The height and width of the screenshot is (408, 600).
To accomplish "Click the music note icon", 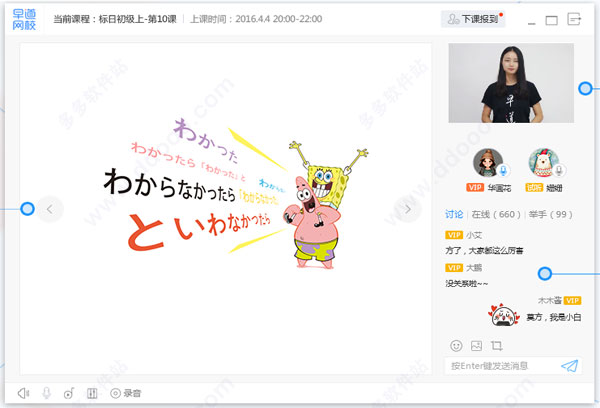I will coord(68,393).
